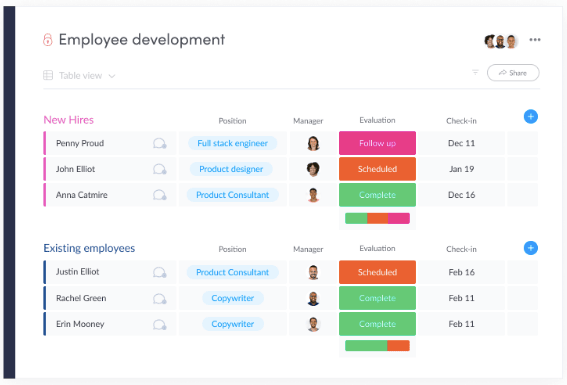Image resolution: width=567 pixels, height=385 pixels.
Task: Click the John Elliot name cell
Action: pyautogui.click(x=110, y=169)
